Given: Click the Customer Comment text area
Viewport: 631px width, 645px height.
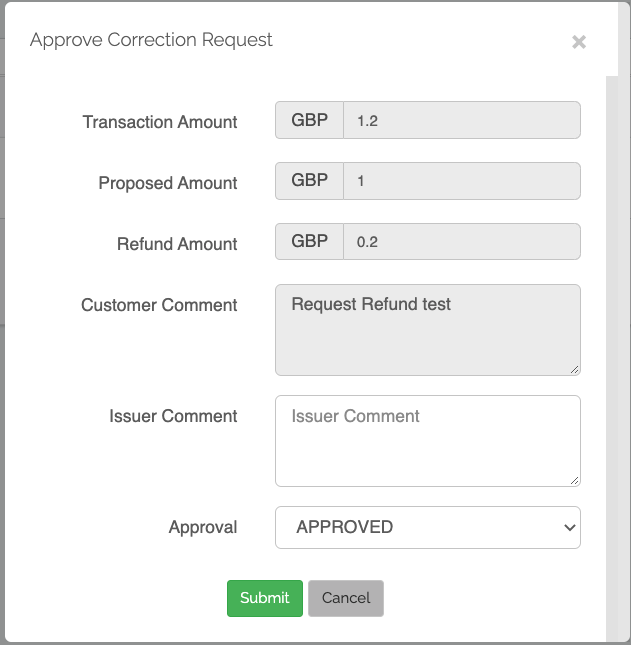Looking at the screenshot, I should [427, 330].
